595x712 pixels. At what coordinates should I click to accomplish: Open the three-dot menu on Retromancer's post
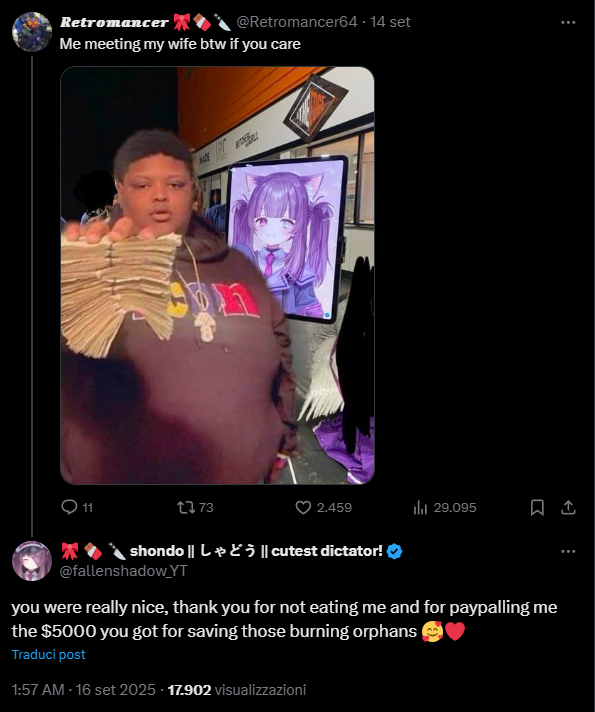click(568, 22)
